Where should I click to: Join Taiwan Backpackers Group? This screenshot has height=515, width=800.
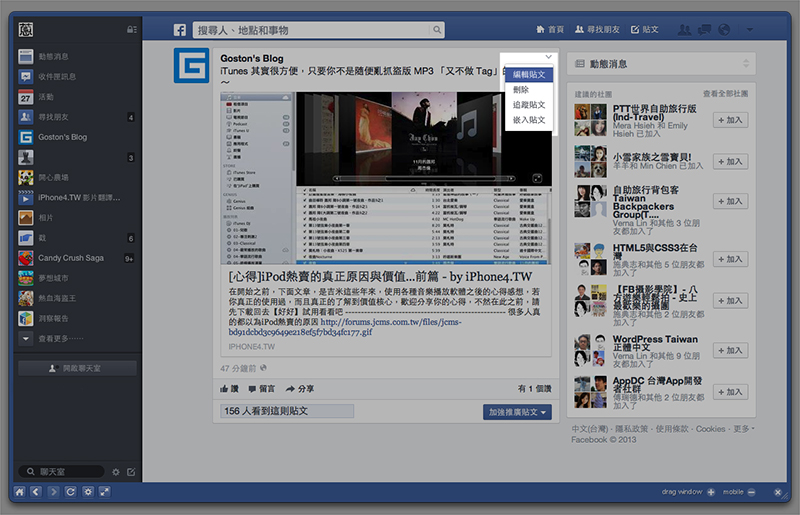pyautogui.click(x=730, y=201)
